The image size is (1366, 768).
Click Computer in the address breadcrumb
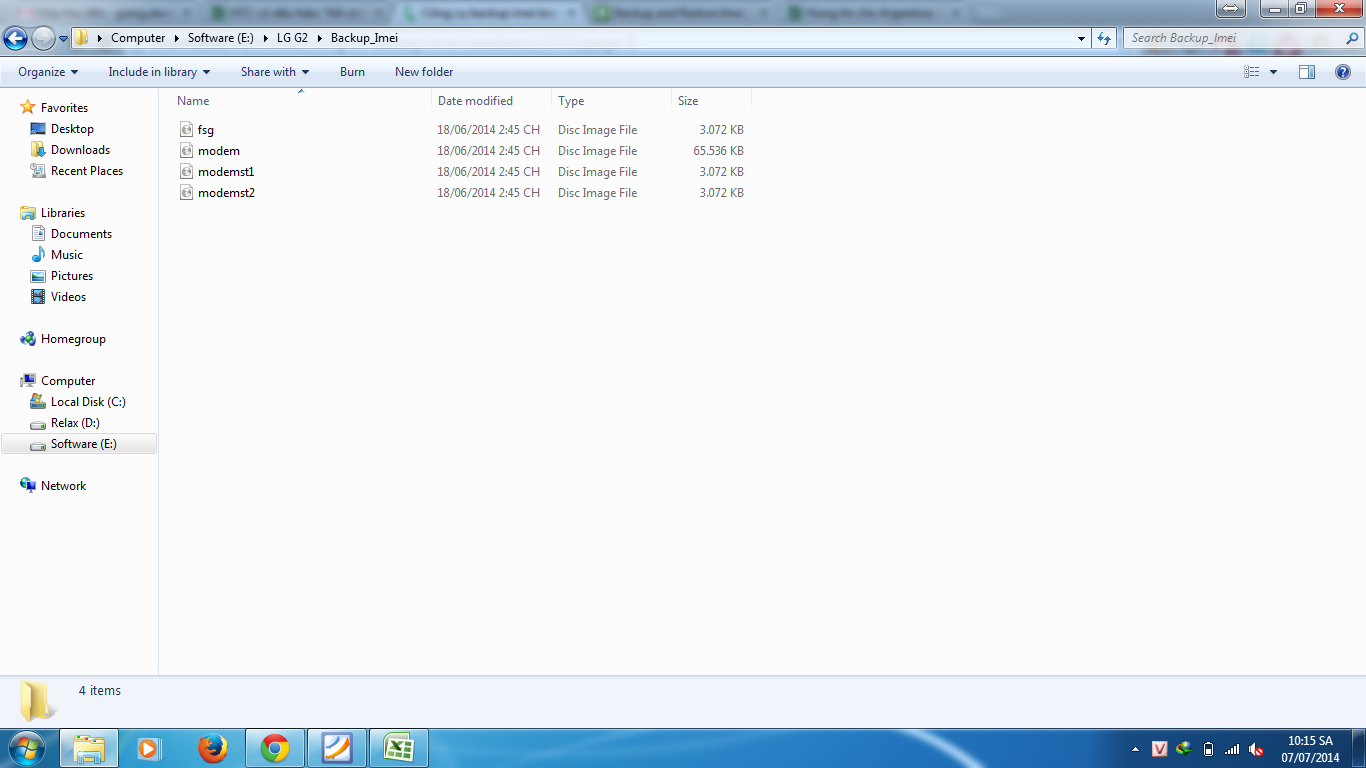click(x=138, y=38)
